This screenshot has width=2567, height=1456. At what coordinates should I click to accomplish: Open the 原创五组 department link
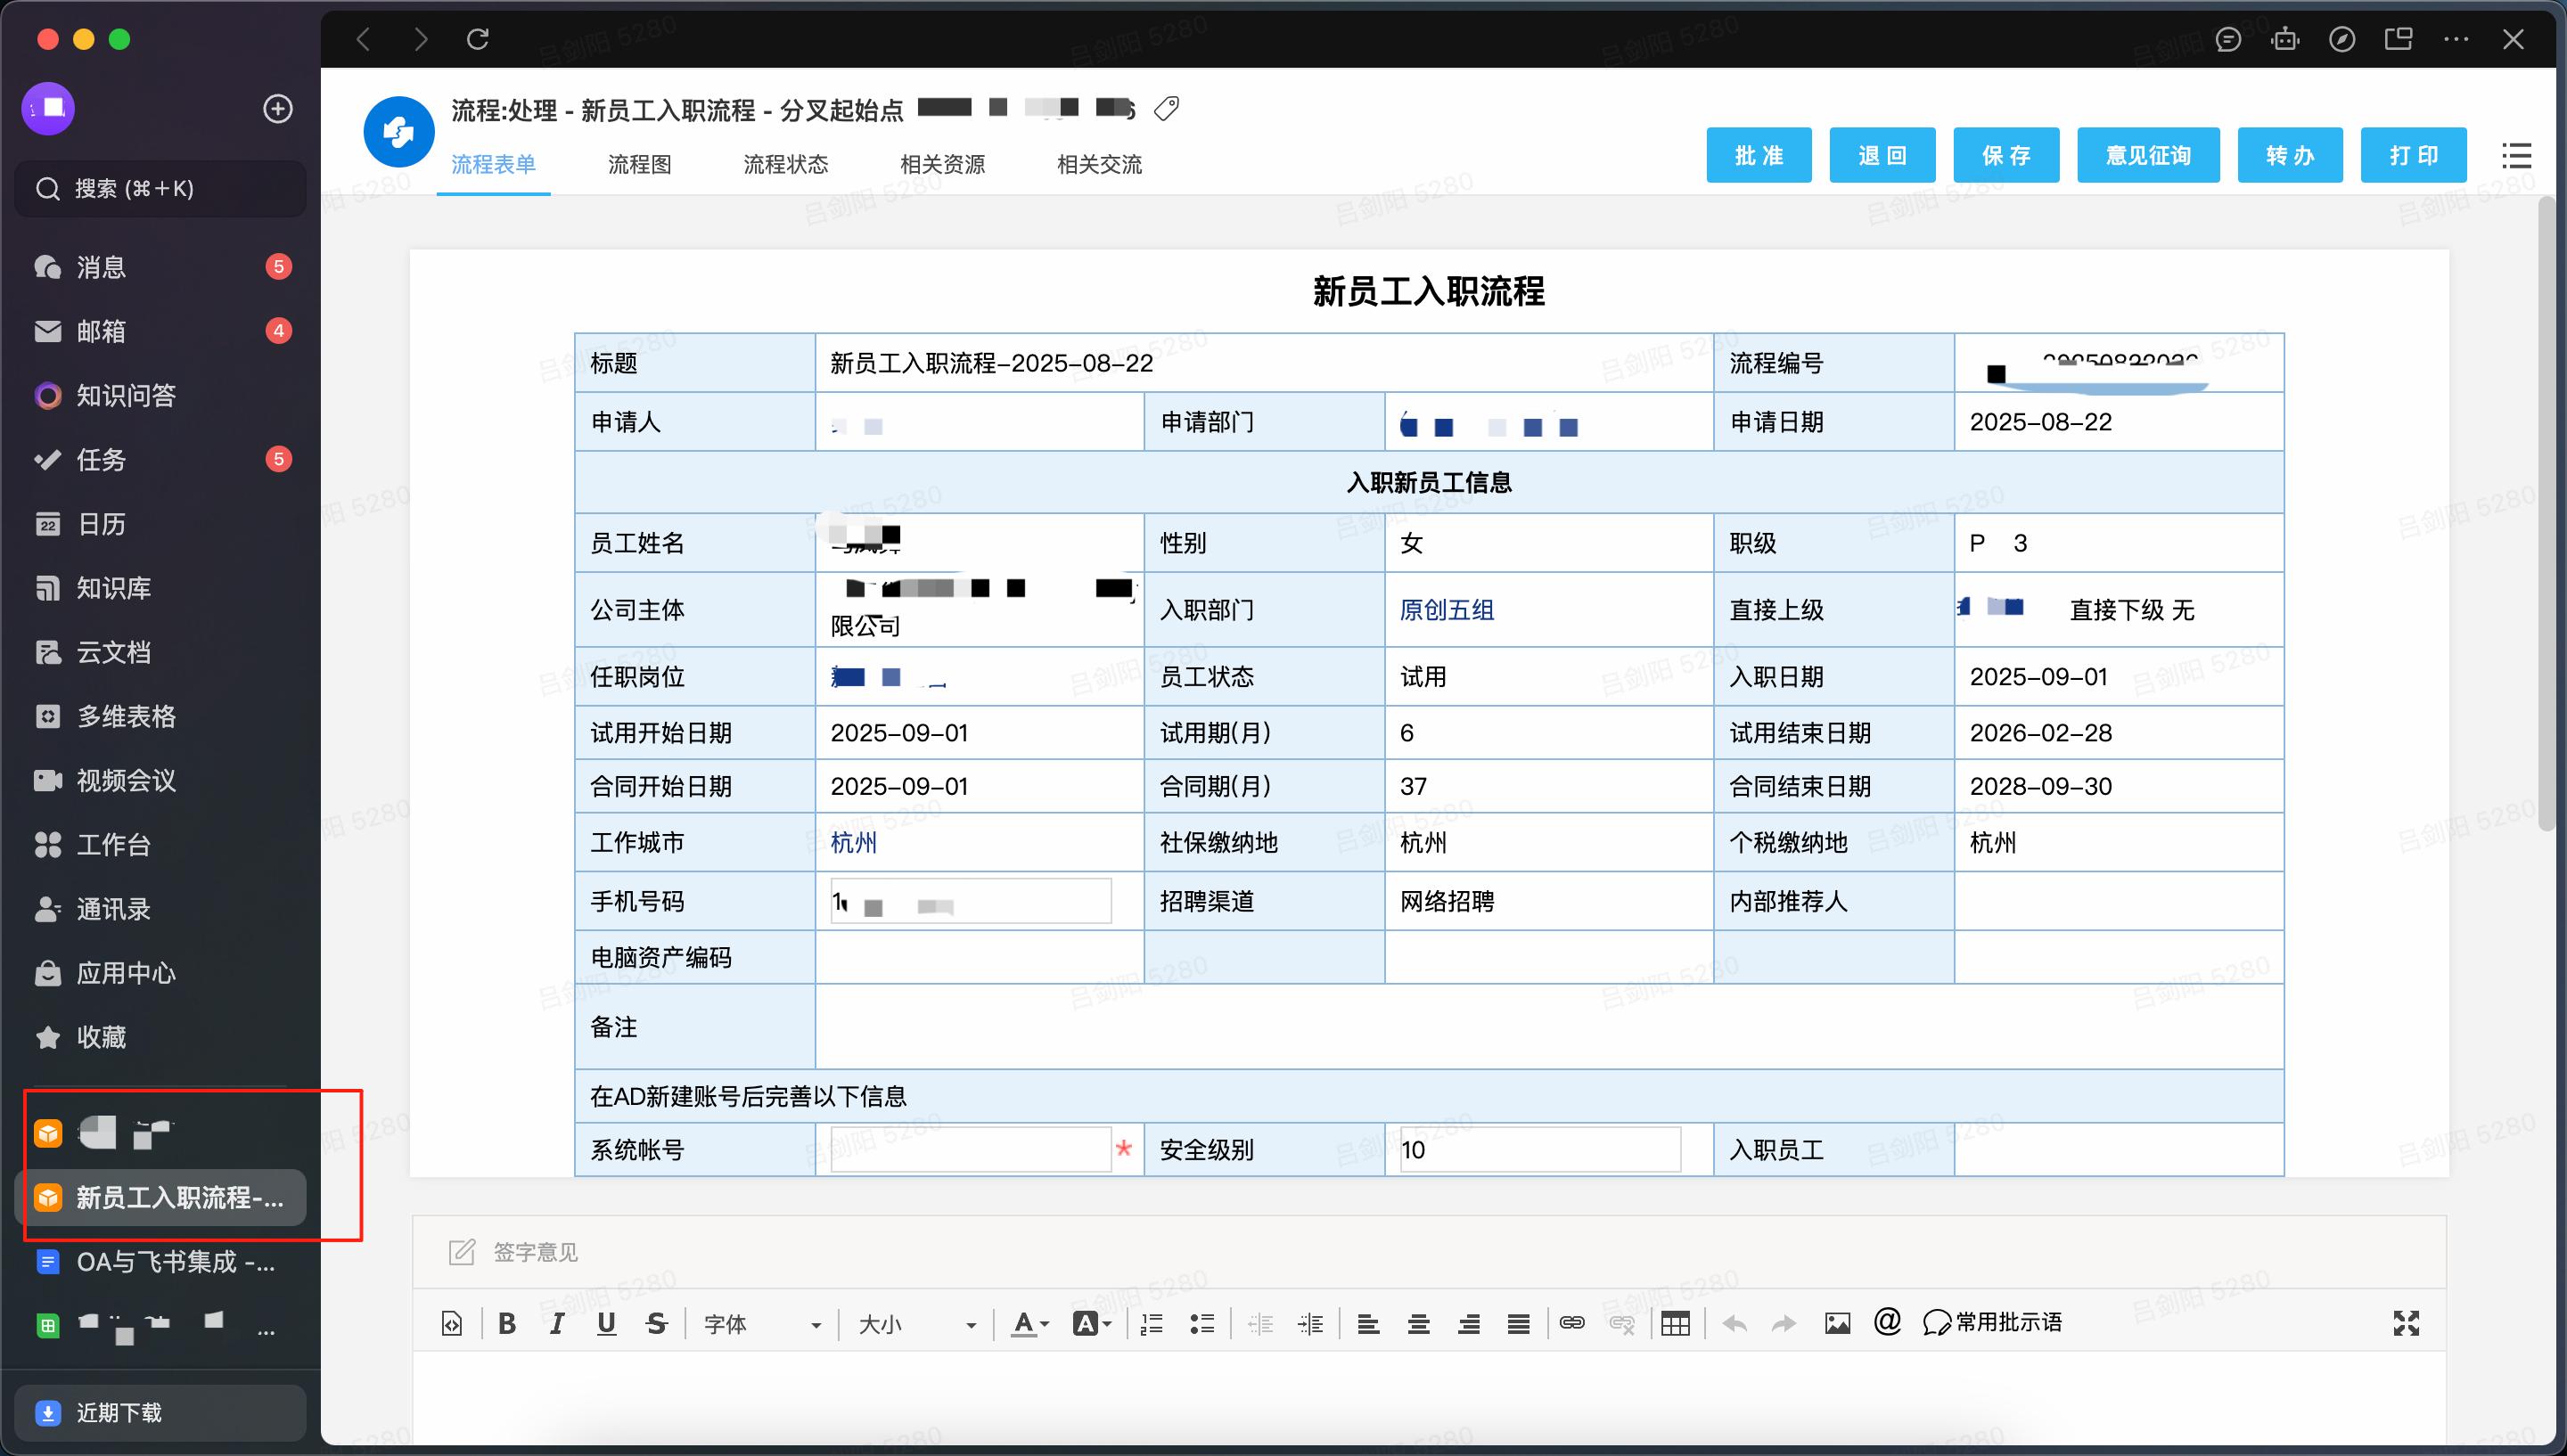pos(1447,609)
